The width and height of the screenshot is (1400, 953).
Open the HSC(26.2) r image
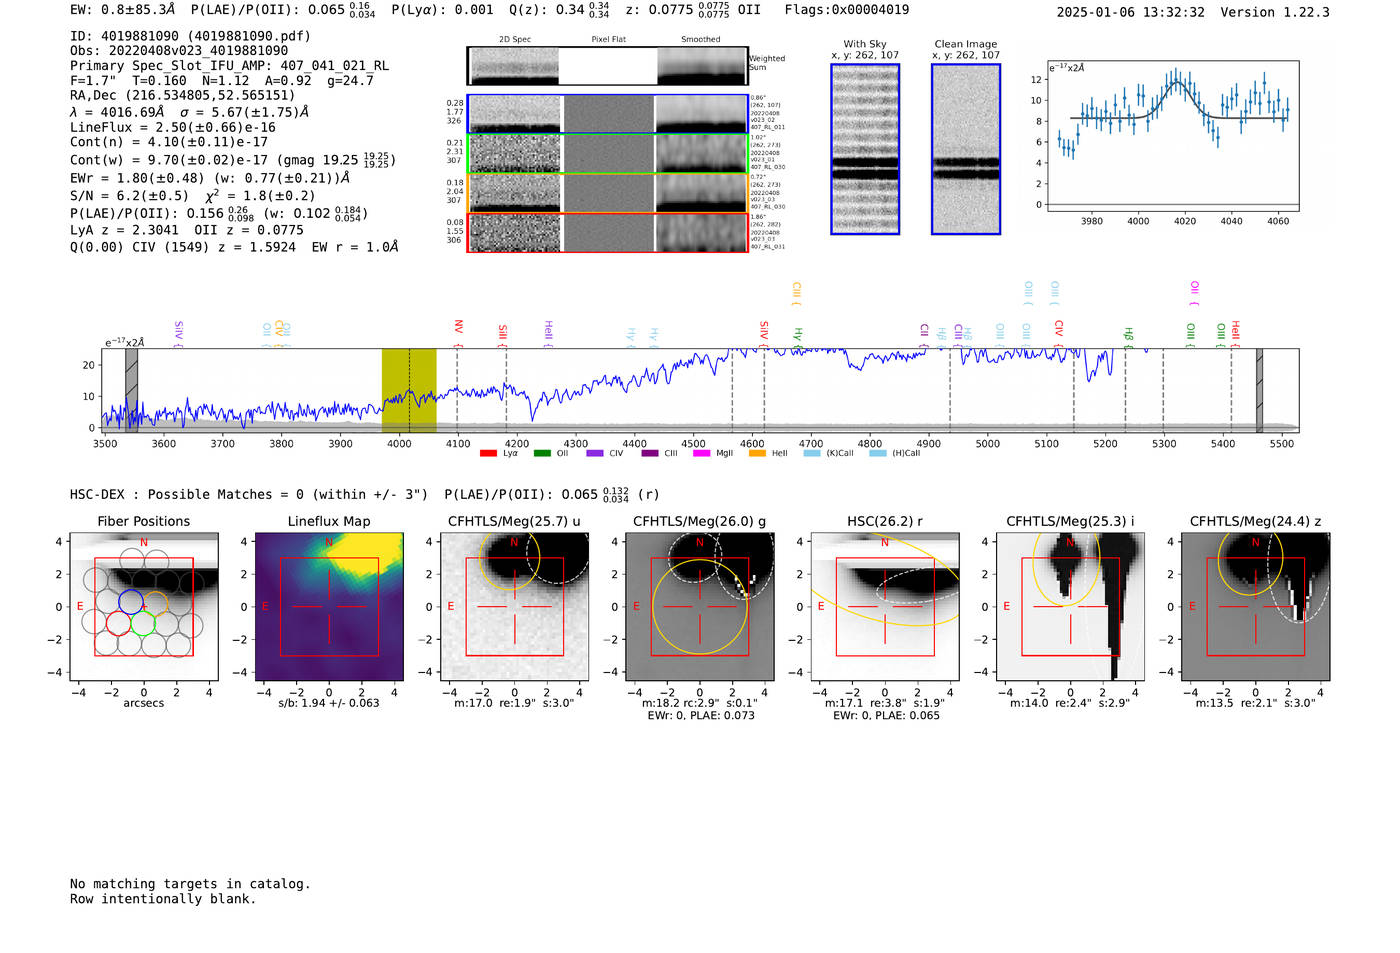[x=885, y=607]
